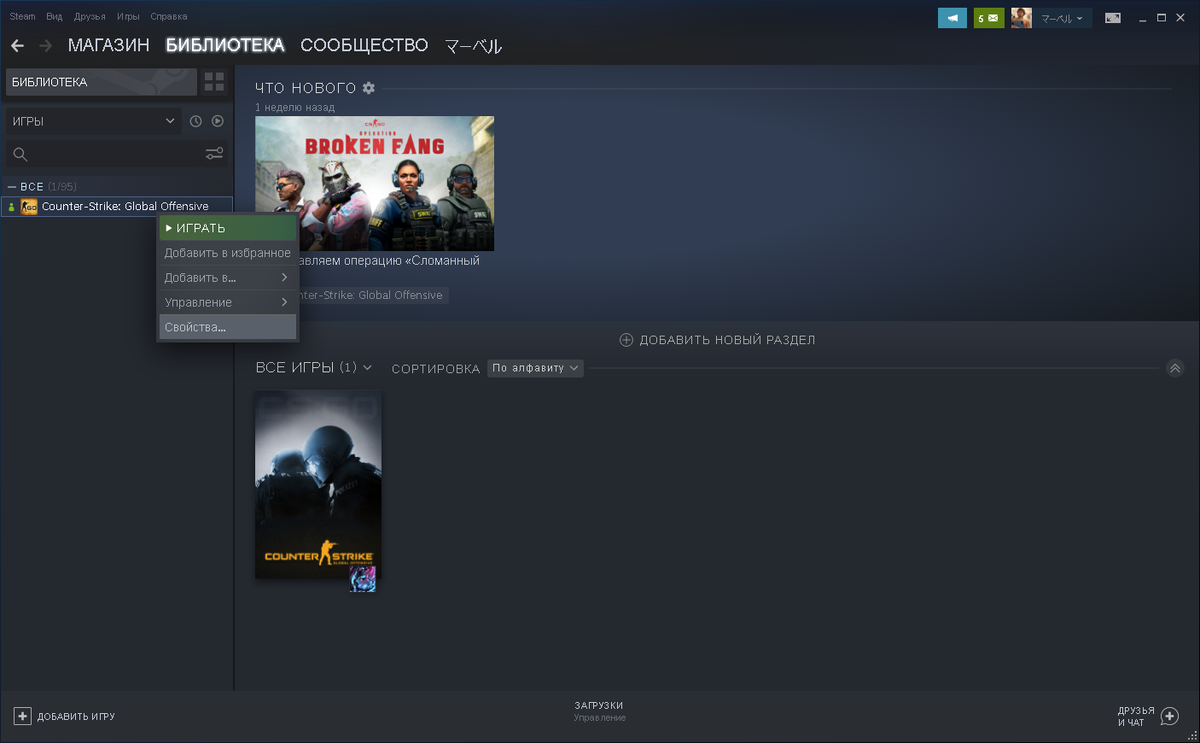The width and height of the screenshot is (1200, 743).
Task: Select Свойства... in context menu
Action: [x=227, y=327]
